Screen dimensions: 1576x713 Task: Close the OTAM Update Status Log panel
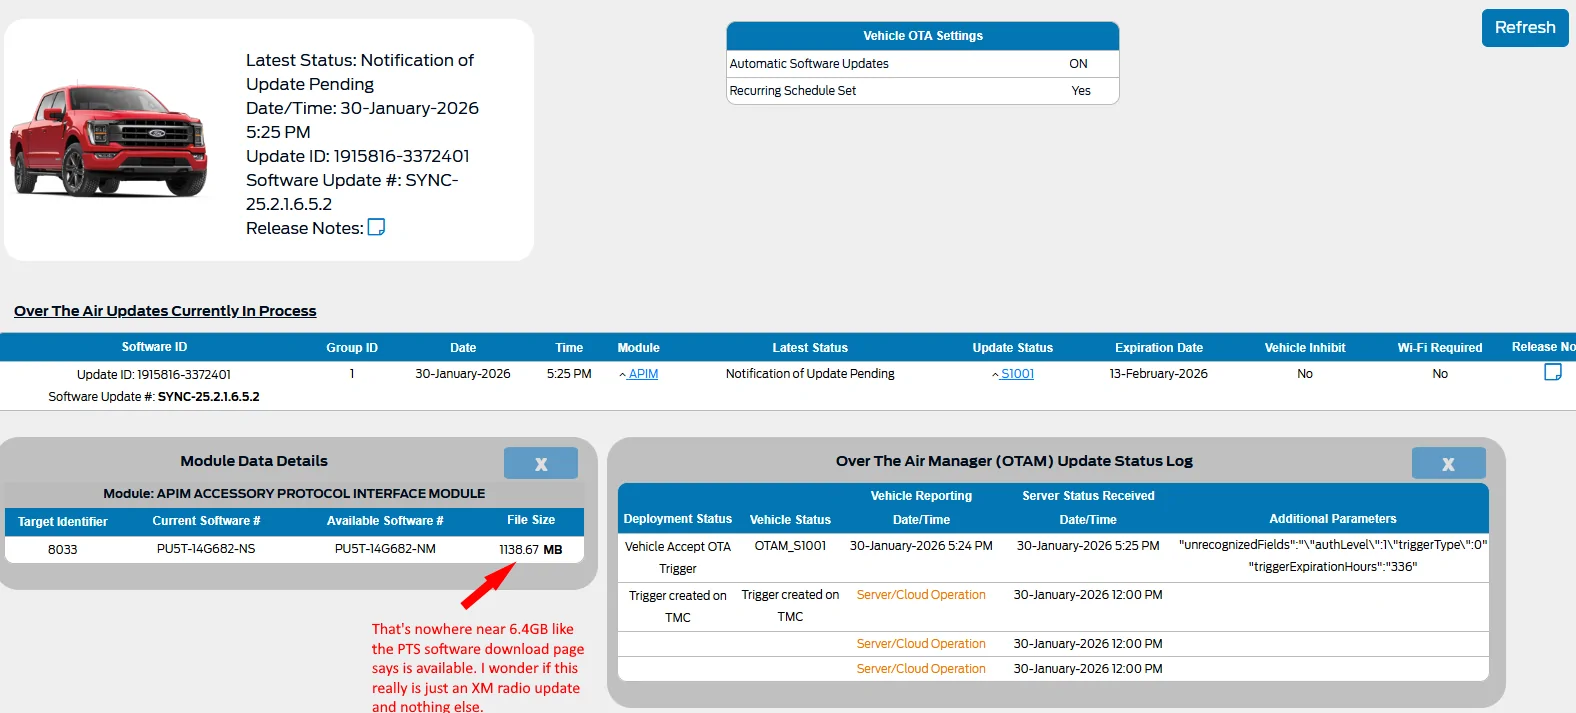1448,463
